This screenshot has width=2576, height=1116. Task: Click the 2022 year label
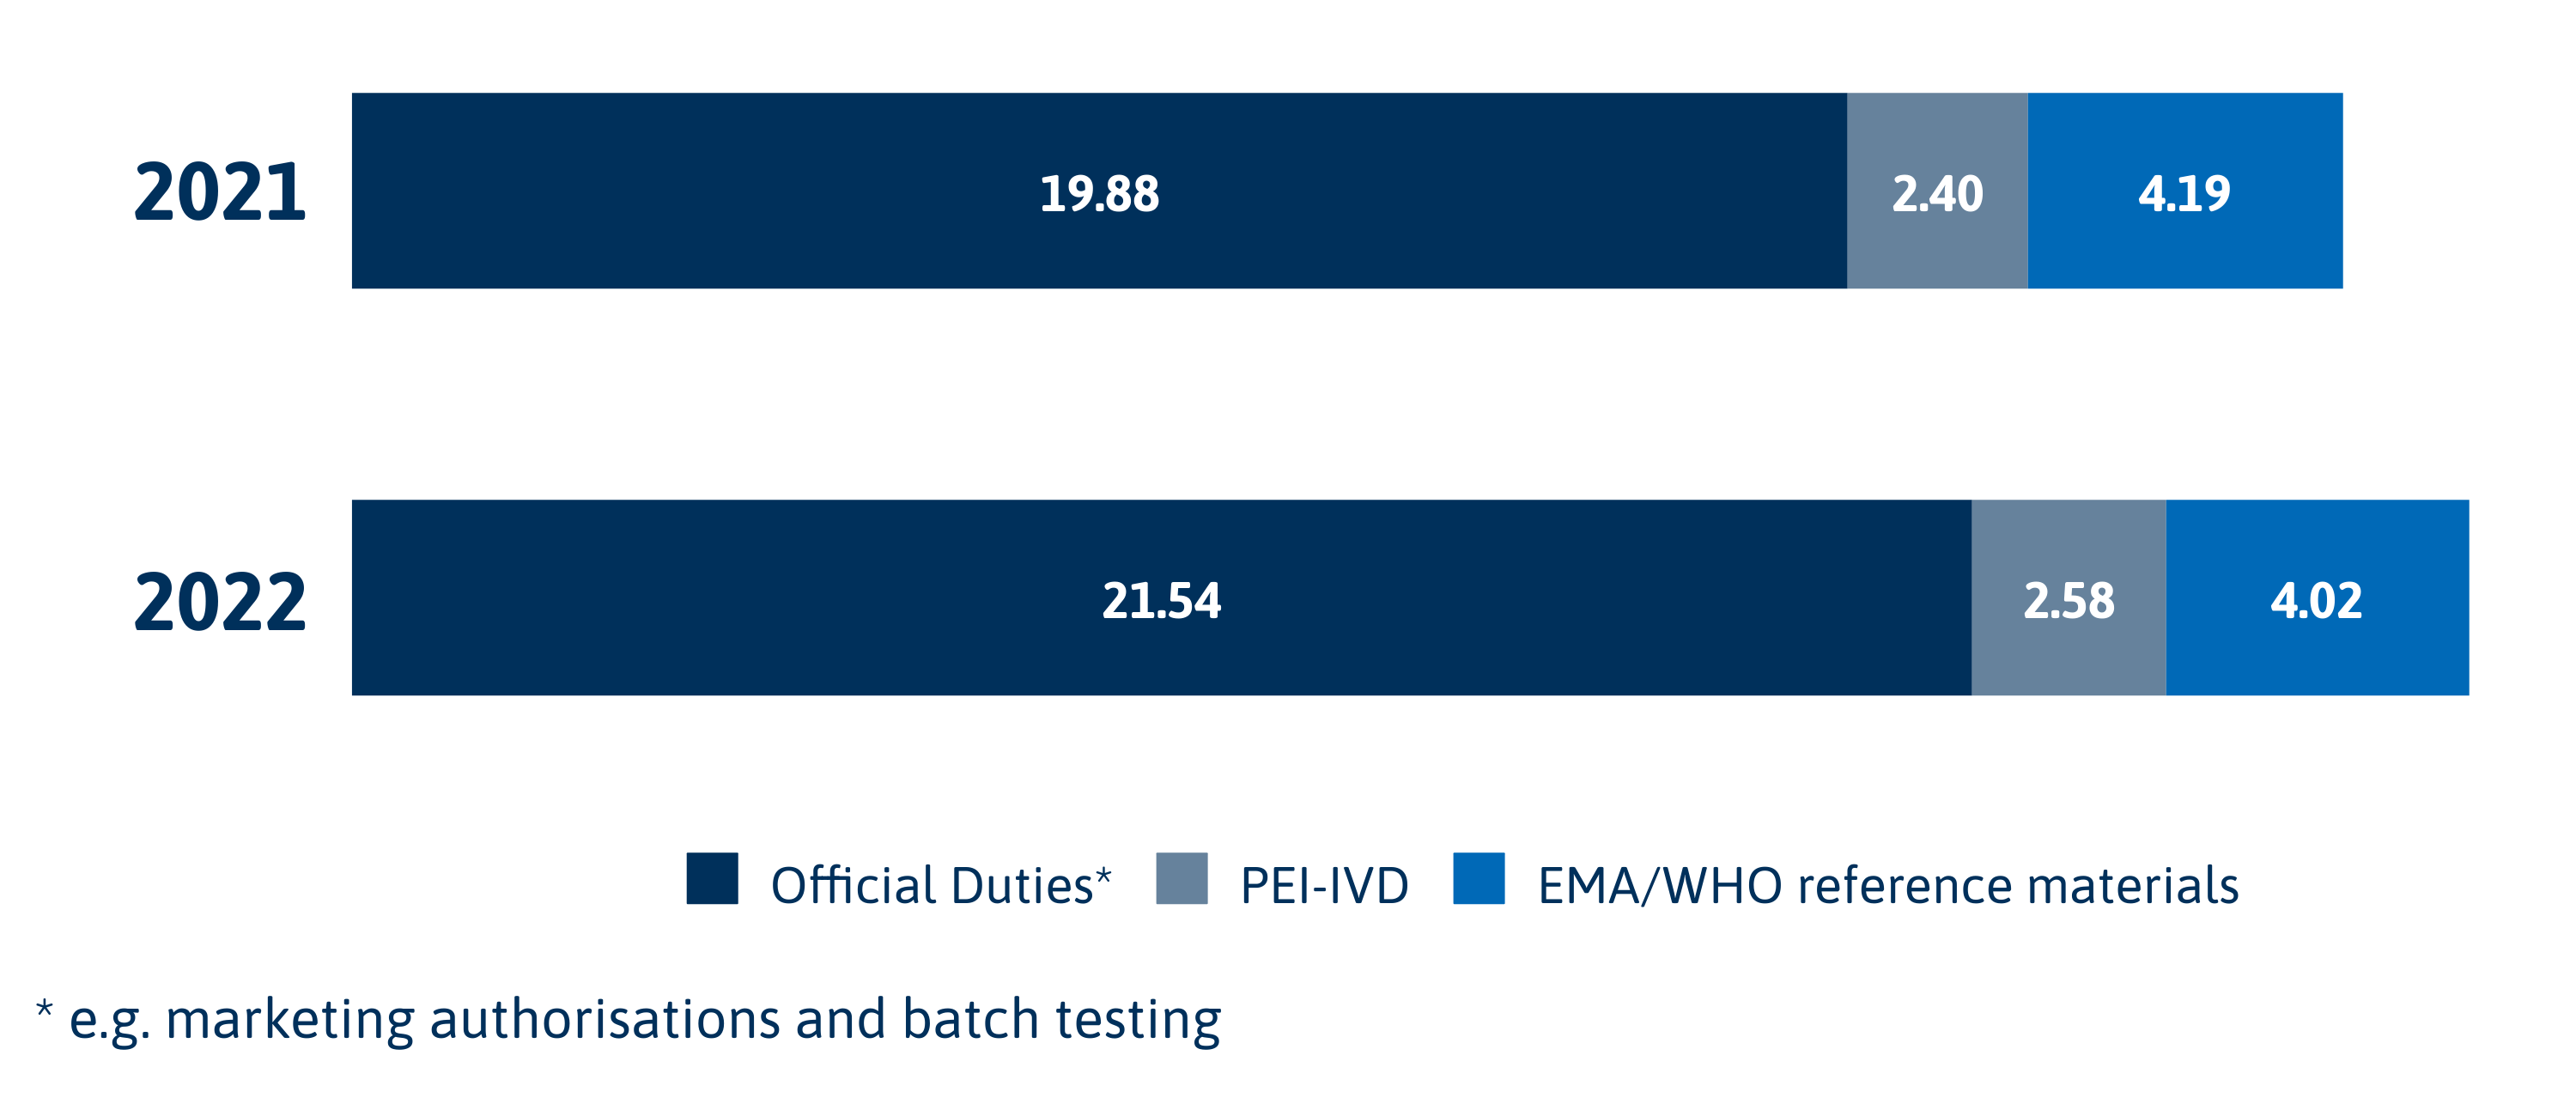220,601
